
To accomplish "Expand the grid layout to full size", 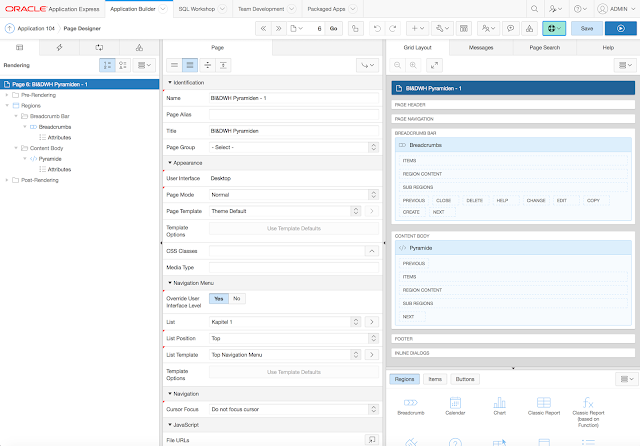I will (x=434, y=65).
